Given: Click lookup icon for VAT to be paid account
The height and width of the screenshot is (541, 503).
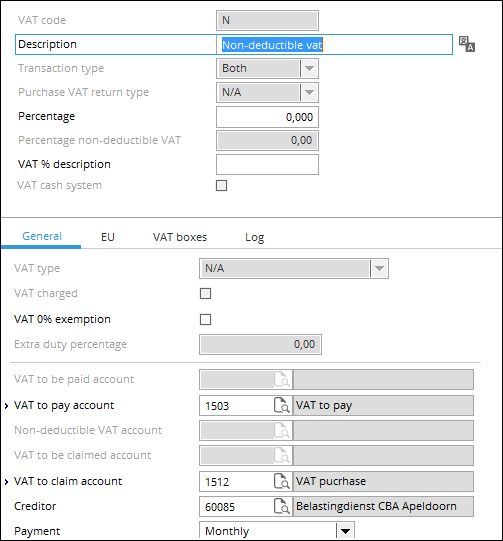Looking at the screenshot, I should (x=282, y=380).
